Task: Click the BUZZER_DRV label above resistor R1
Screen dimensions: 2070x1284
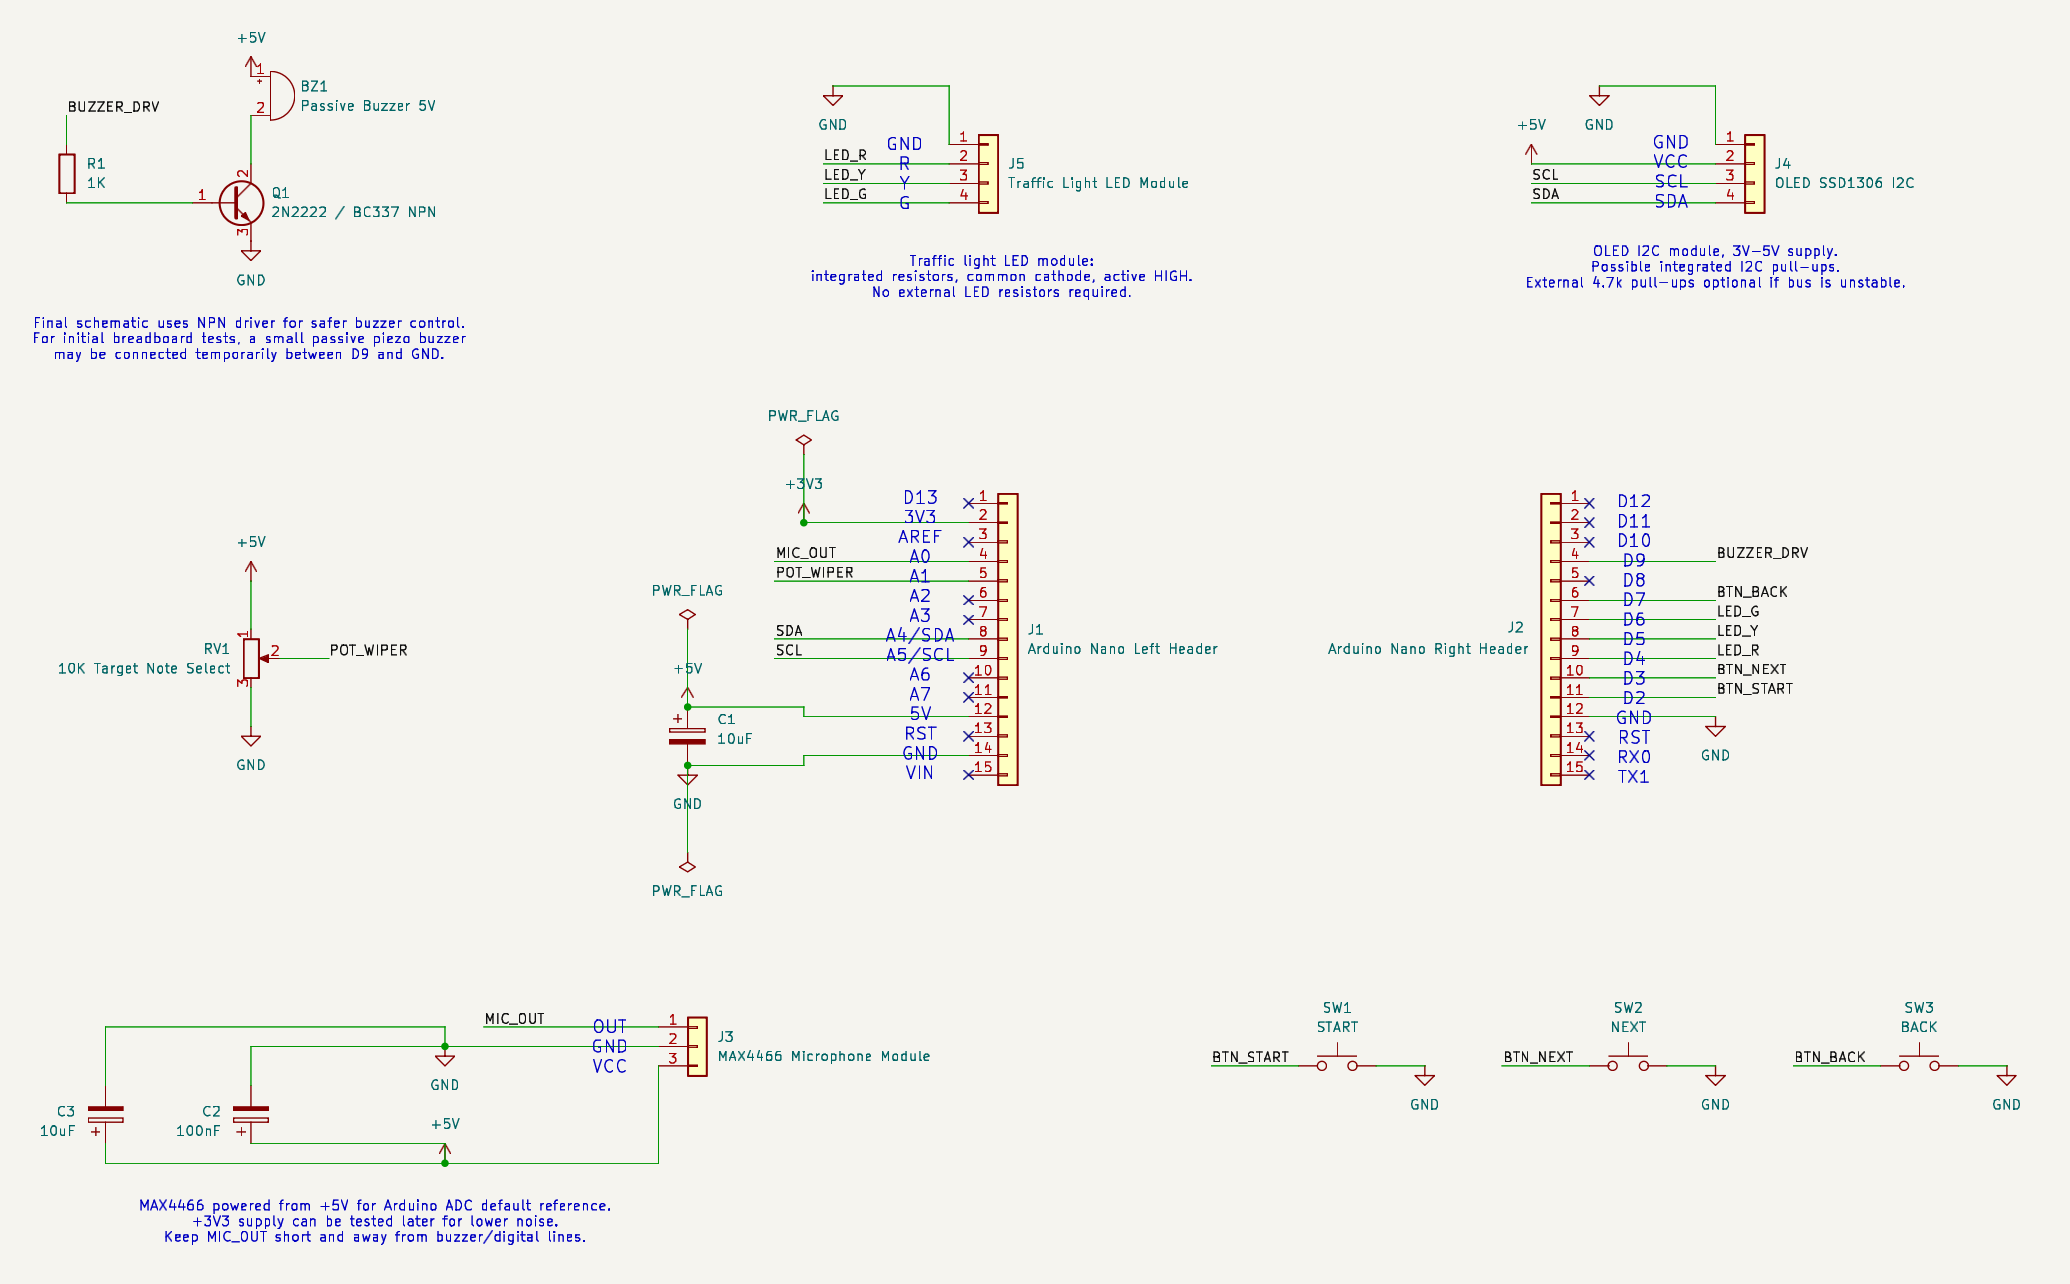Action: (x=113, y=107)
